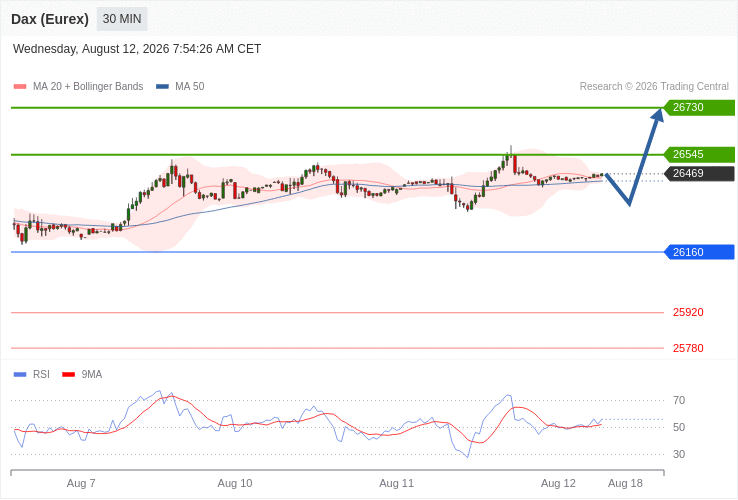This screenshot has width=738, height=500.
Task: Click the Aug 18 date axis label
Action: [x=625, y=483]
